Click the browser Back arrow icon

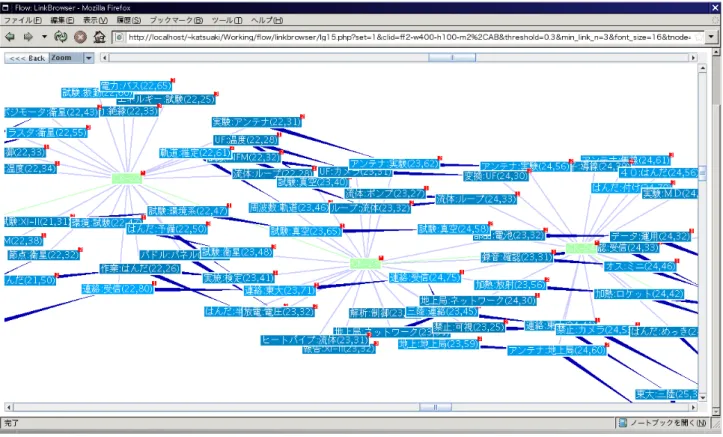10,37
